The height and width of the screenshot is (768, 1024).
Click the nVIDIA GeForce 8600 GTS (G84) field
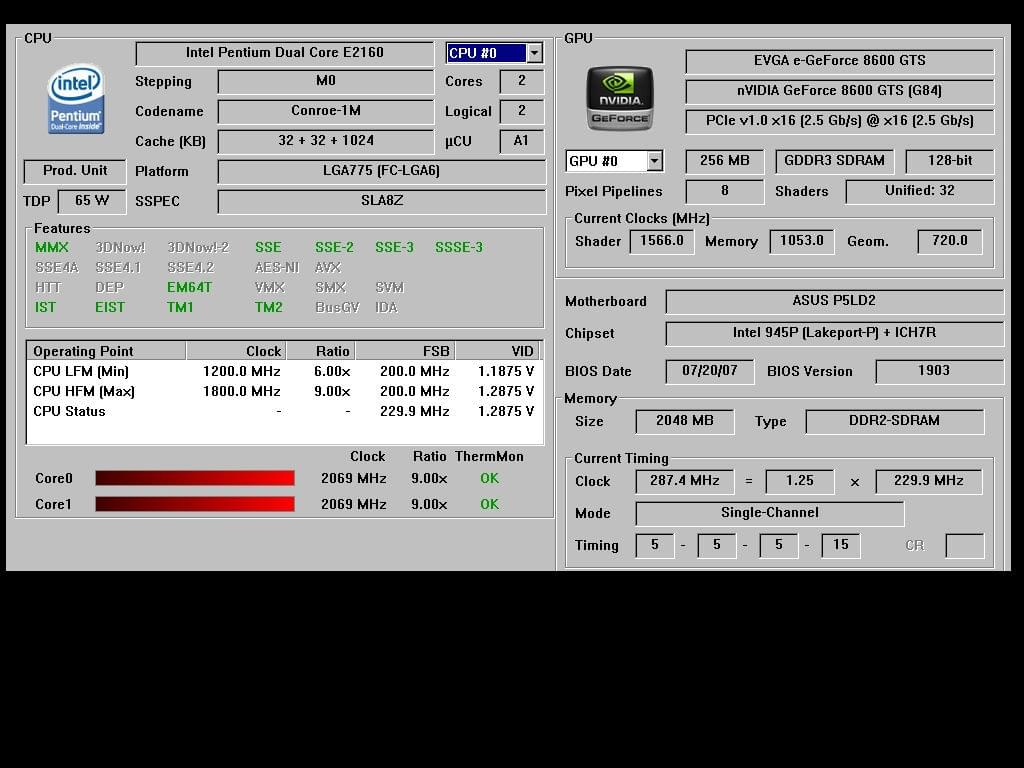click(x=839, y=91)
